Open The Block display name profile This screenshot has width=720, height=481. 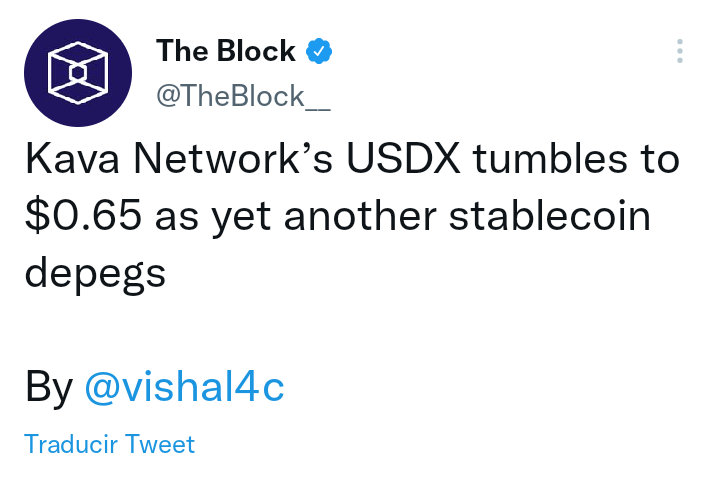coord(225,50)
